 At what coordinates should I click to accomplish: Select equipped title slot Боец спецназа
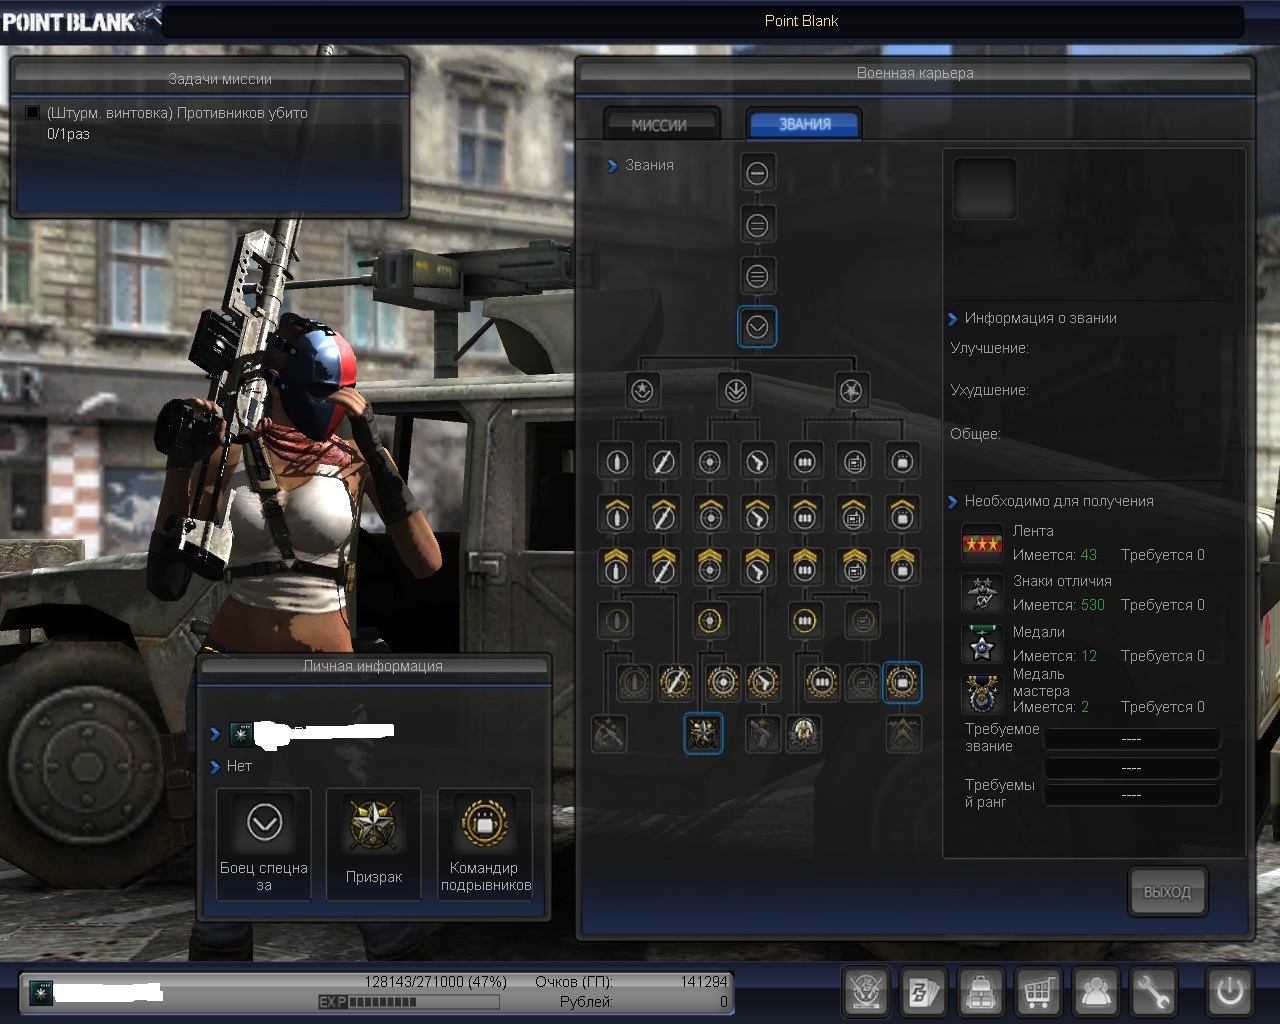tap(264, 843)
